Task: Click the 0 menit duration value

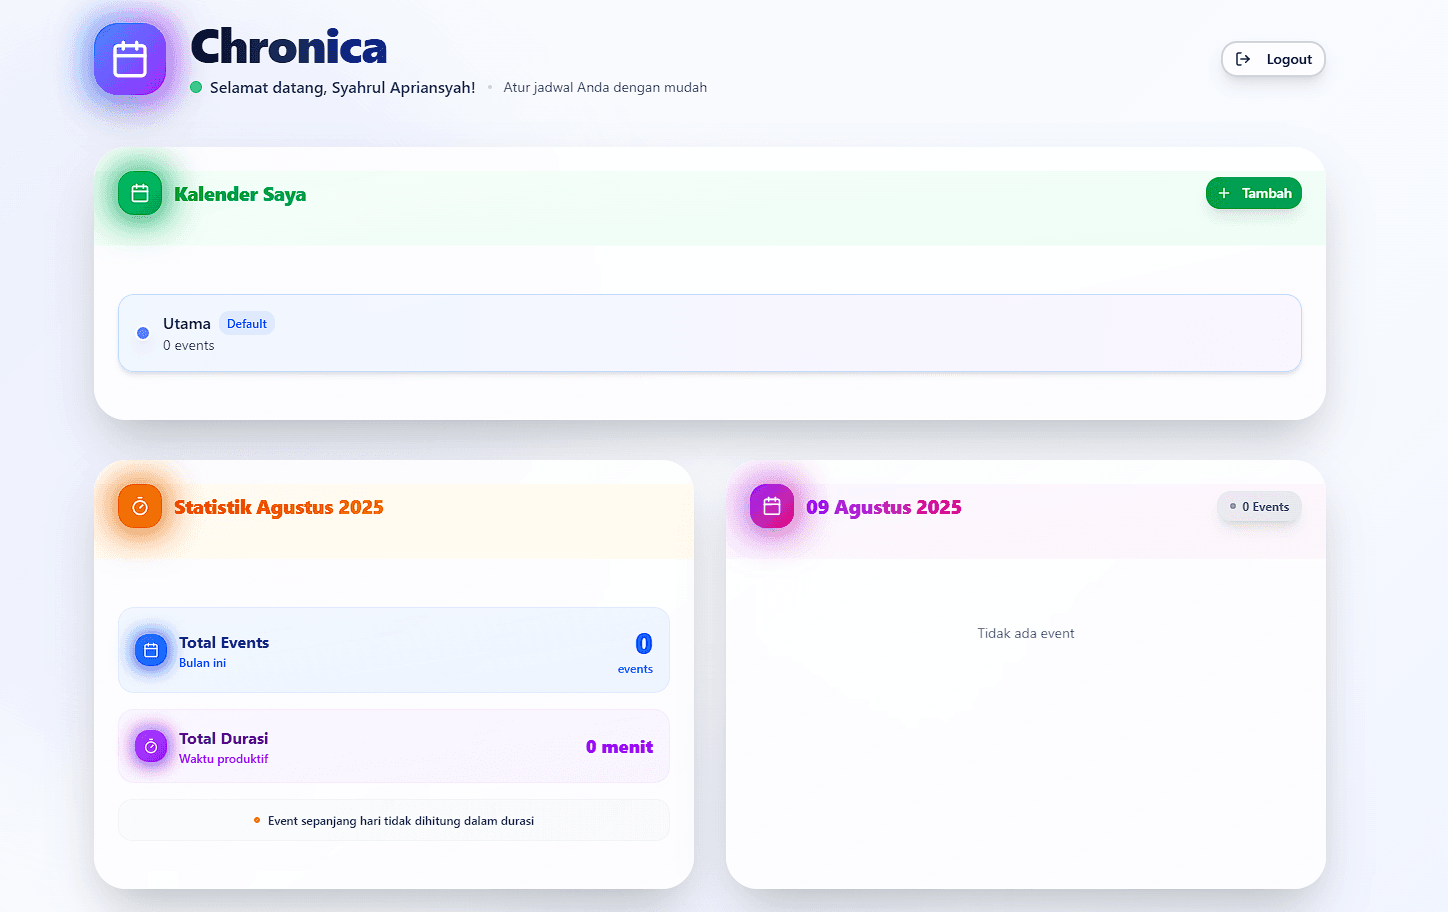Action: point(619,747)
